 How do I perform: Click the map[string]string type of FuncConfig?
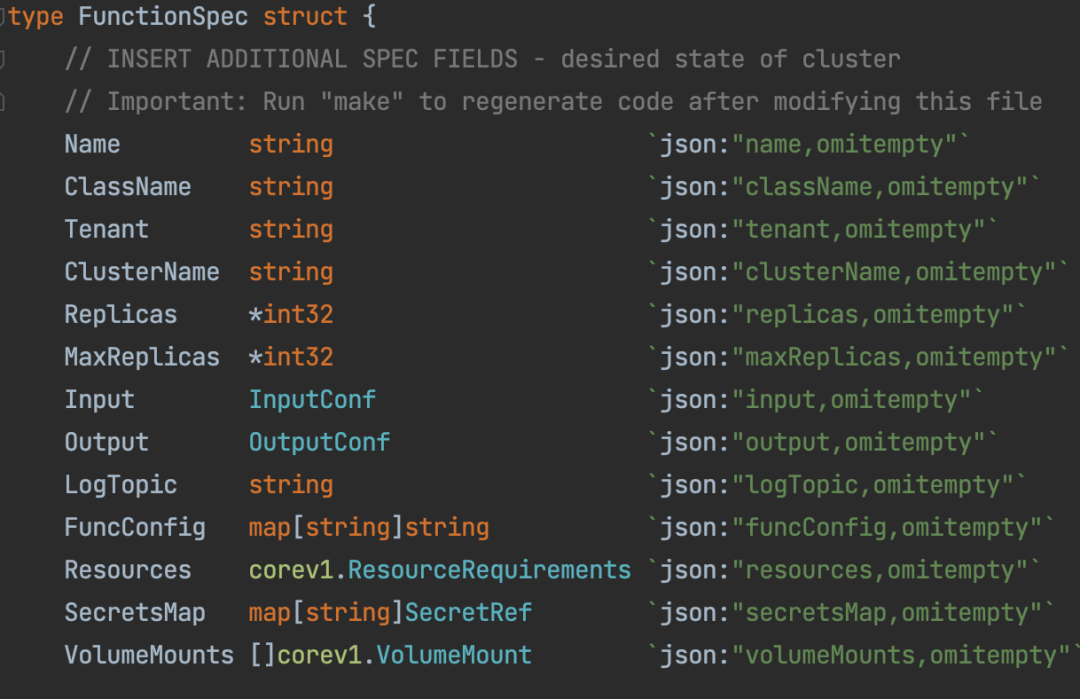pyautogui.click(x=368, y=528)
